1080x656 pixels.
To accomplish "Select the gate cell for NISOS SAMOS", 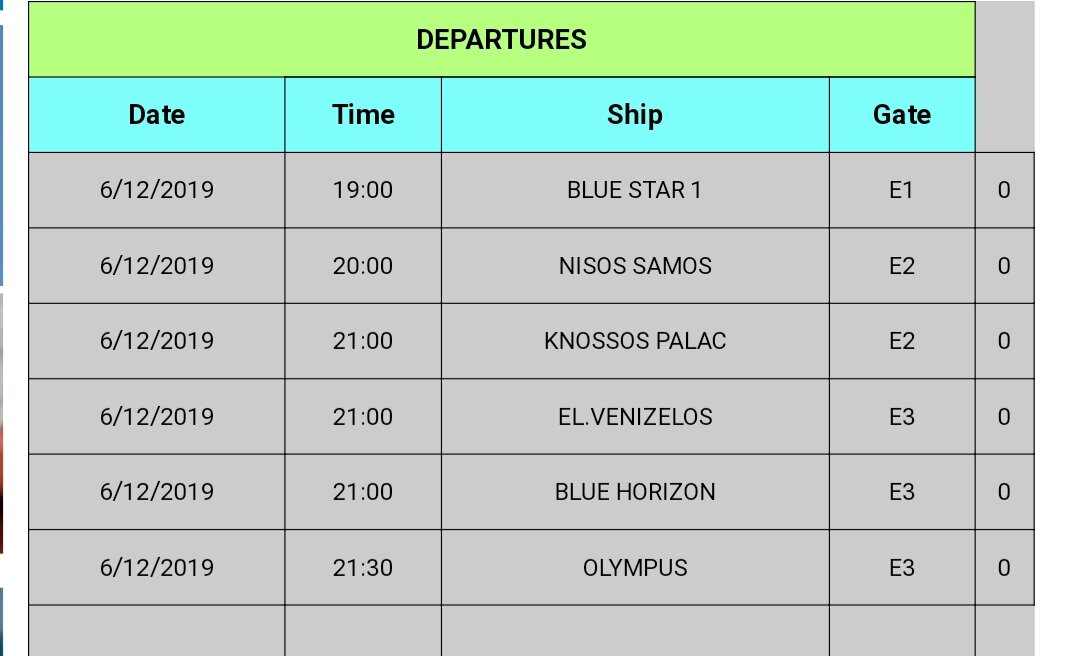I will coord(902,266).
